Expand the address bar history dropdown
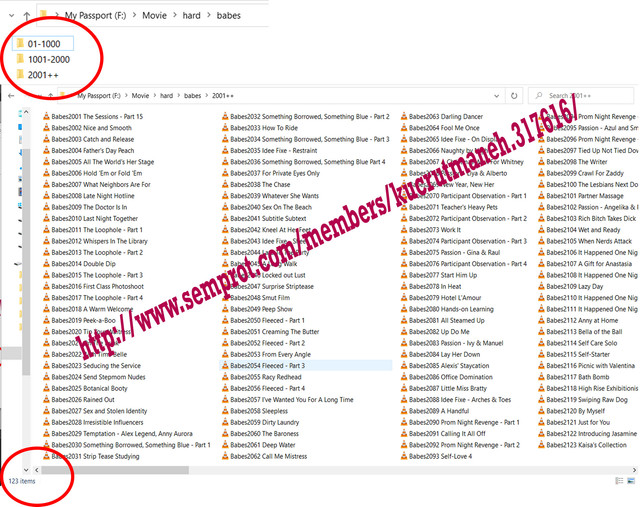 pos(496,96)
